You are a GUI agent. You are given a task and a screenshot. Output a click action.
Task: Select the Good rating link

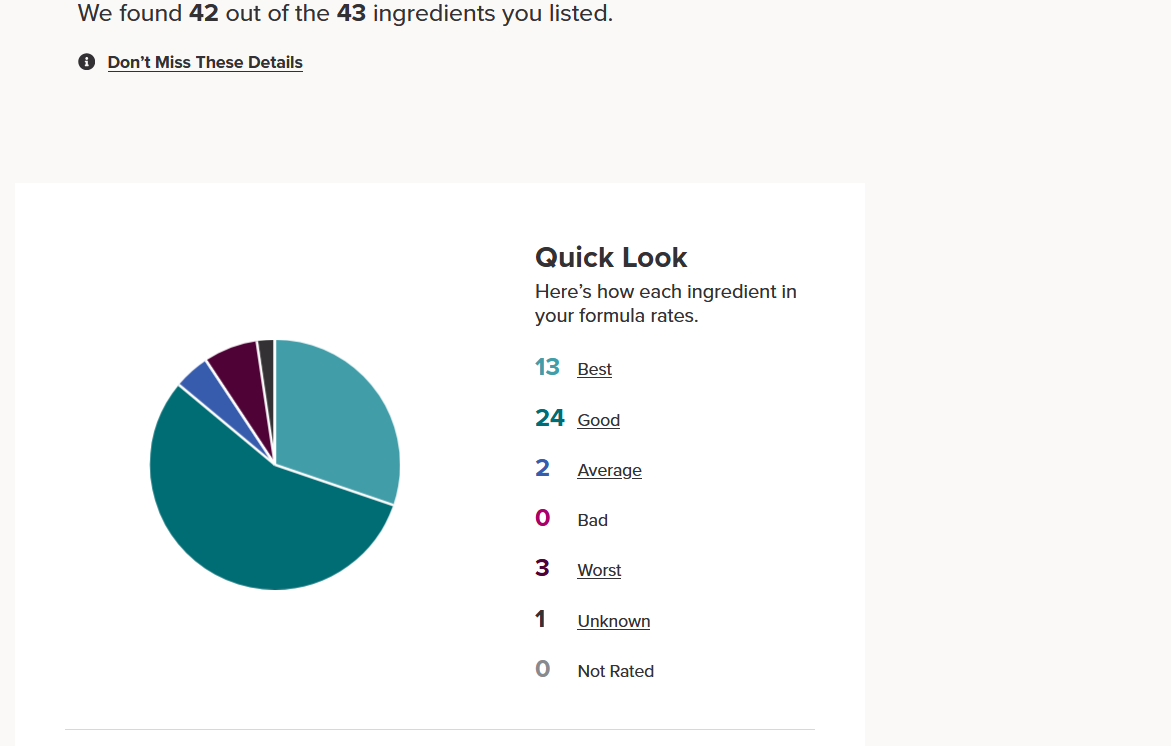click(598, 420)
